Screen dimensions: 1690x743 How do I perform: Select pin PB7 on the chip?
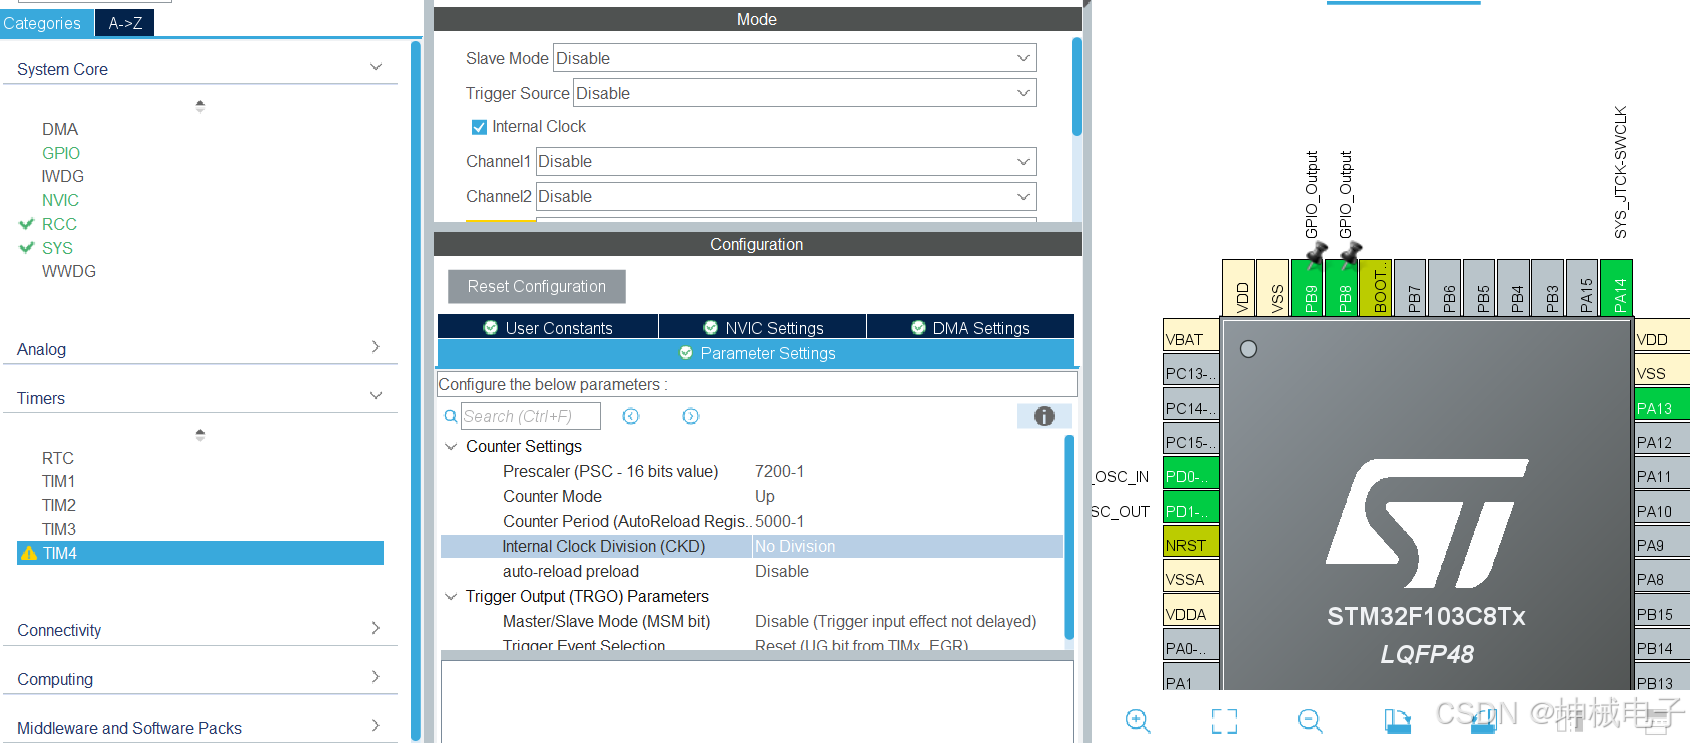pos(1410,287)
